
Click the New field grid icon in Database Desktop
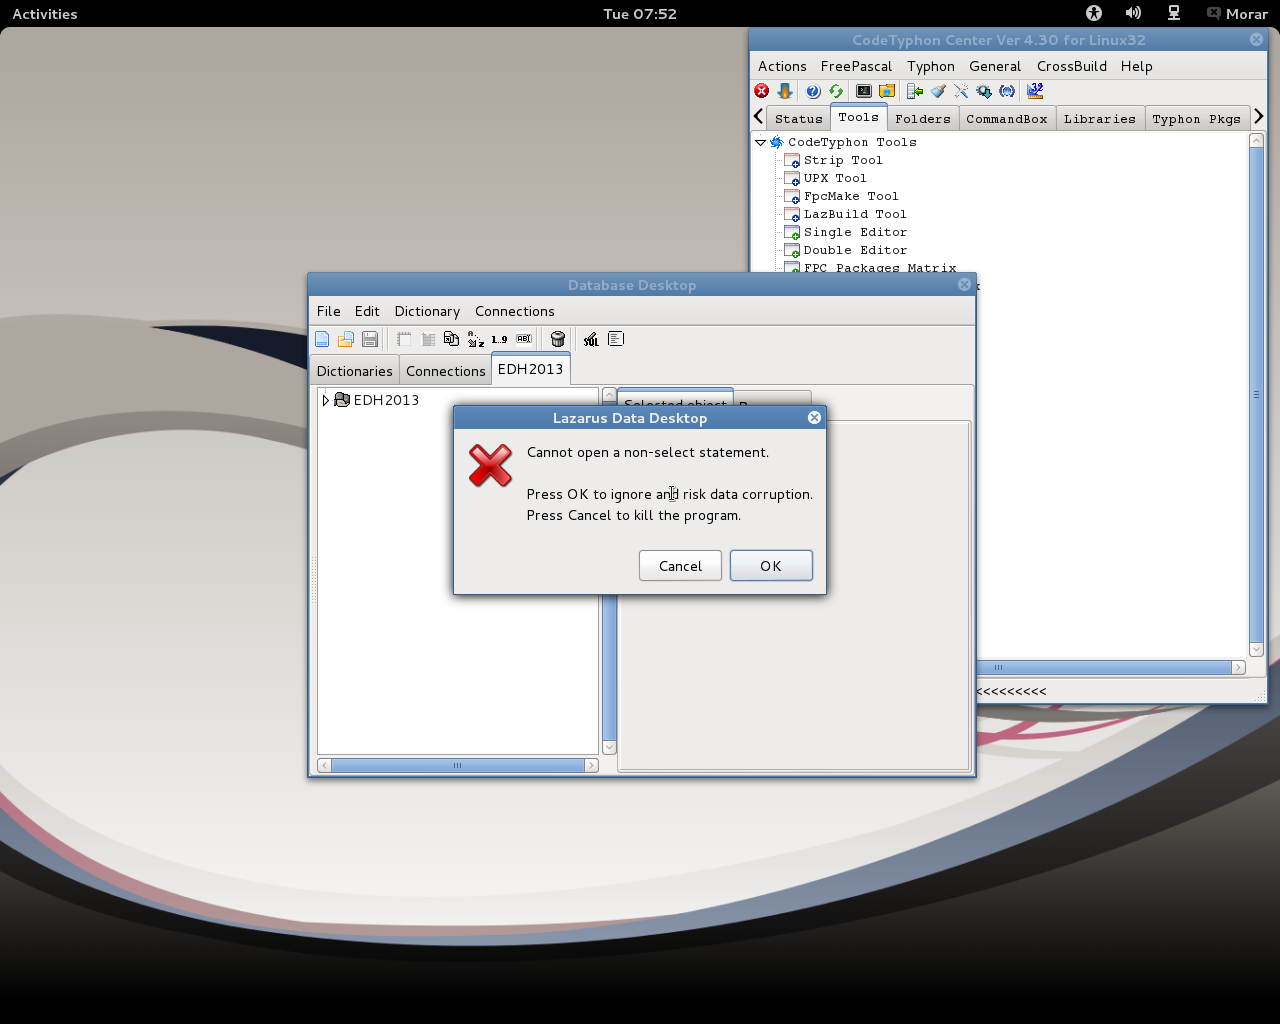[x=428, y=339]
